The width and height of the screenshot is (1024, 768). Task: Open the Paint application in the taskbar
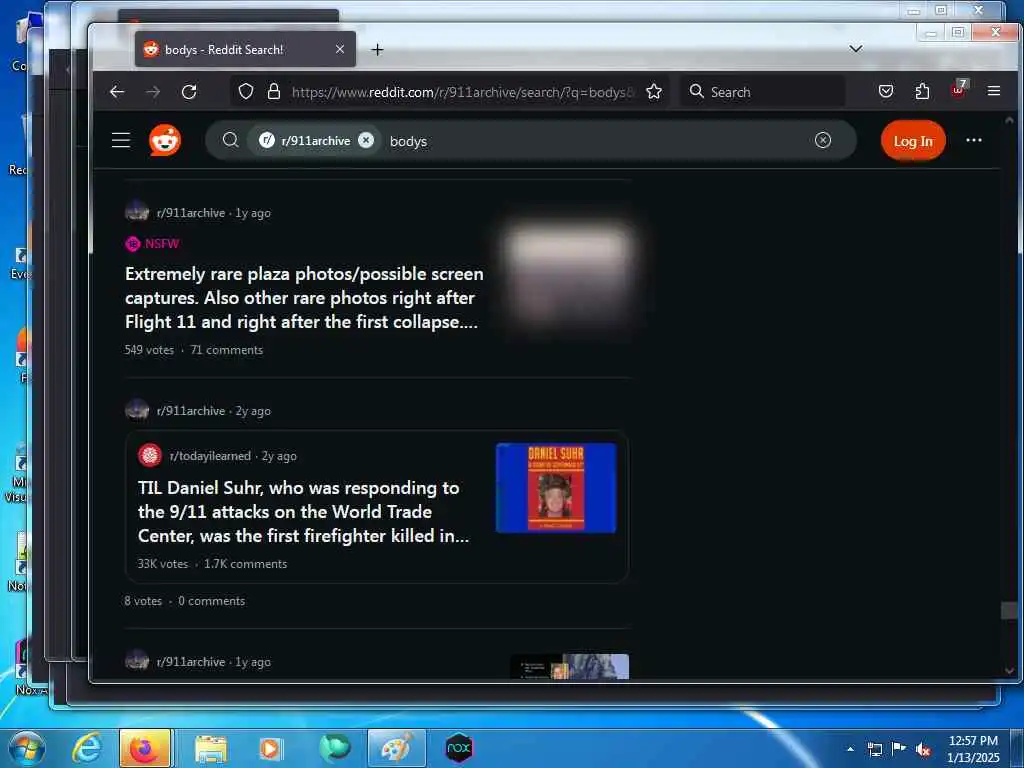pos(396,748)
